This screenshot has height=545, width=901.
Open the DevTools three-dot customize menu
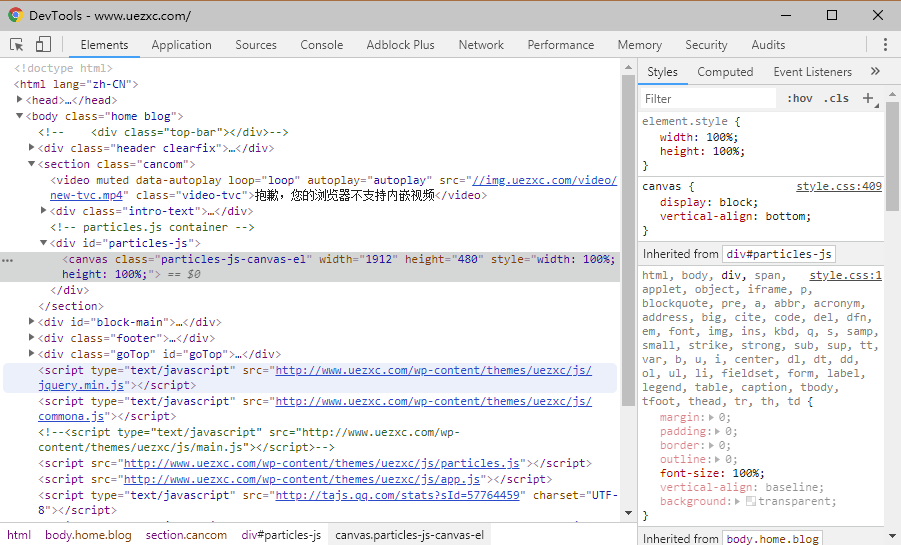pyautogui.click(x=885, y=45)
